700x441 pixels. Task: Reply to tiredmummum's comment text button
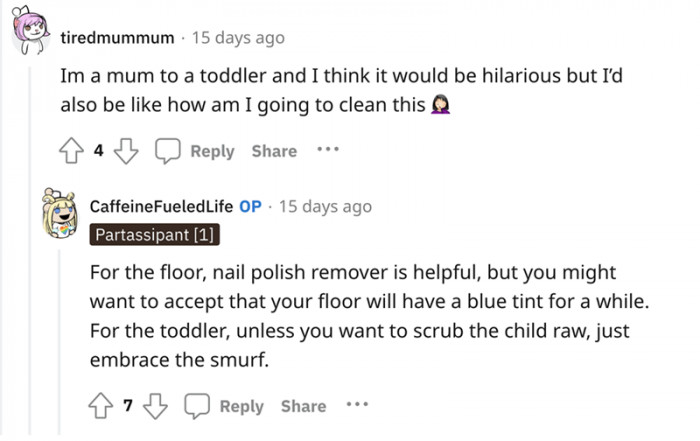click(212, 151)
